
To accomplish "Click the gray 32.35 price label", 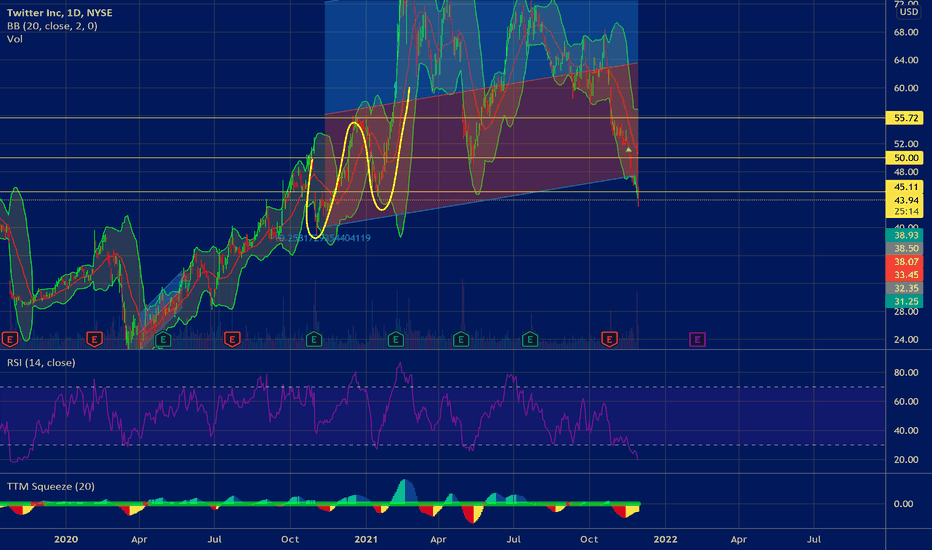I will click(905, 288).
